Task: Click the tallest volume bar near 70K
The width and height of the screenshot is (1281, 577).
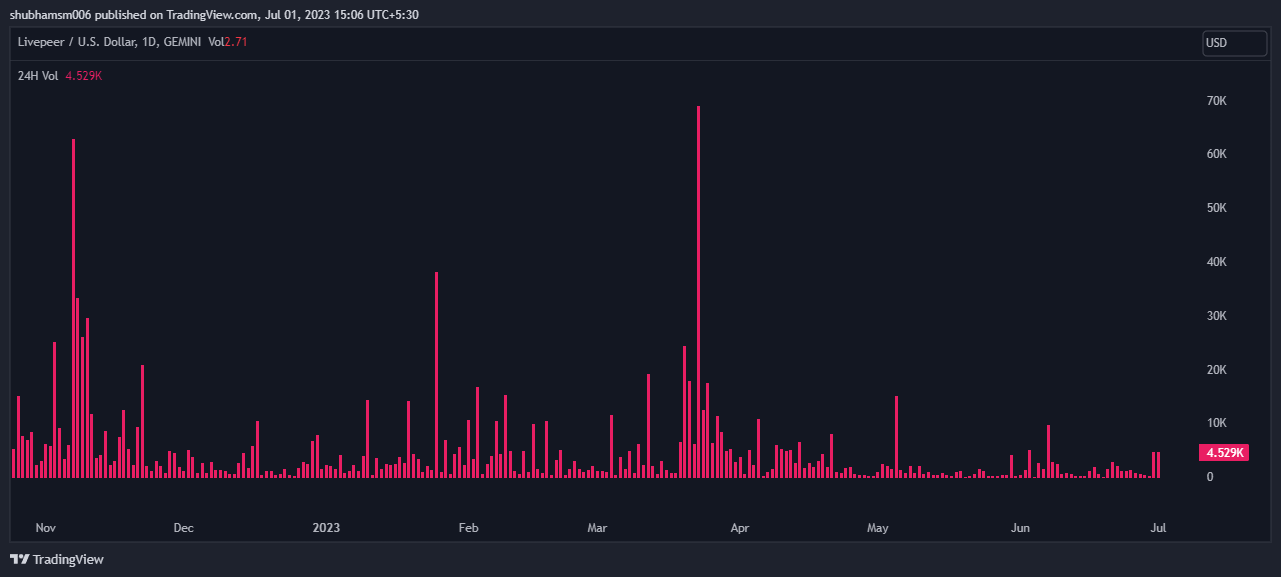Action: pyautogui.click(x=698, y=292)
